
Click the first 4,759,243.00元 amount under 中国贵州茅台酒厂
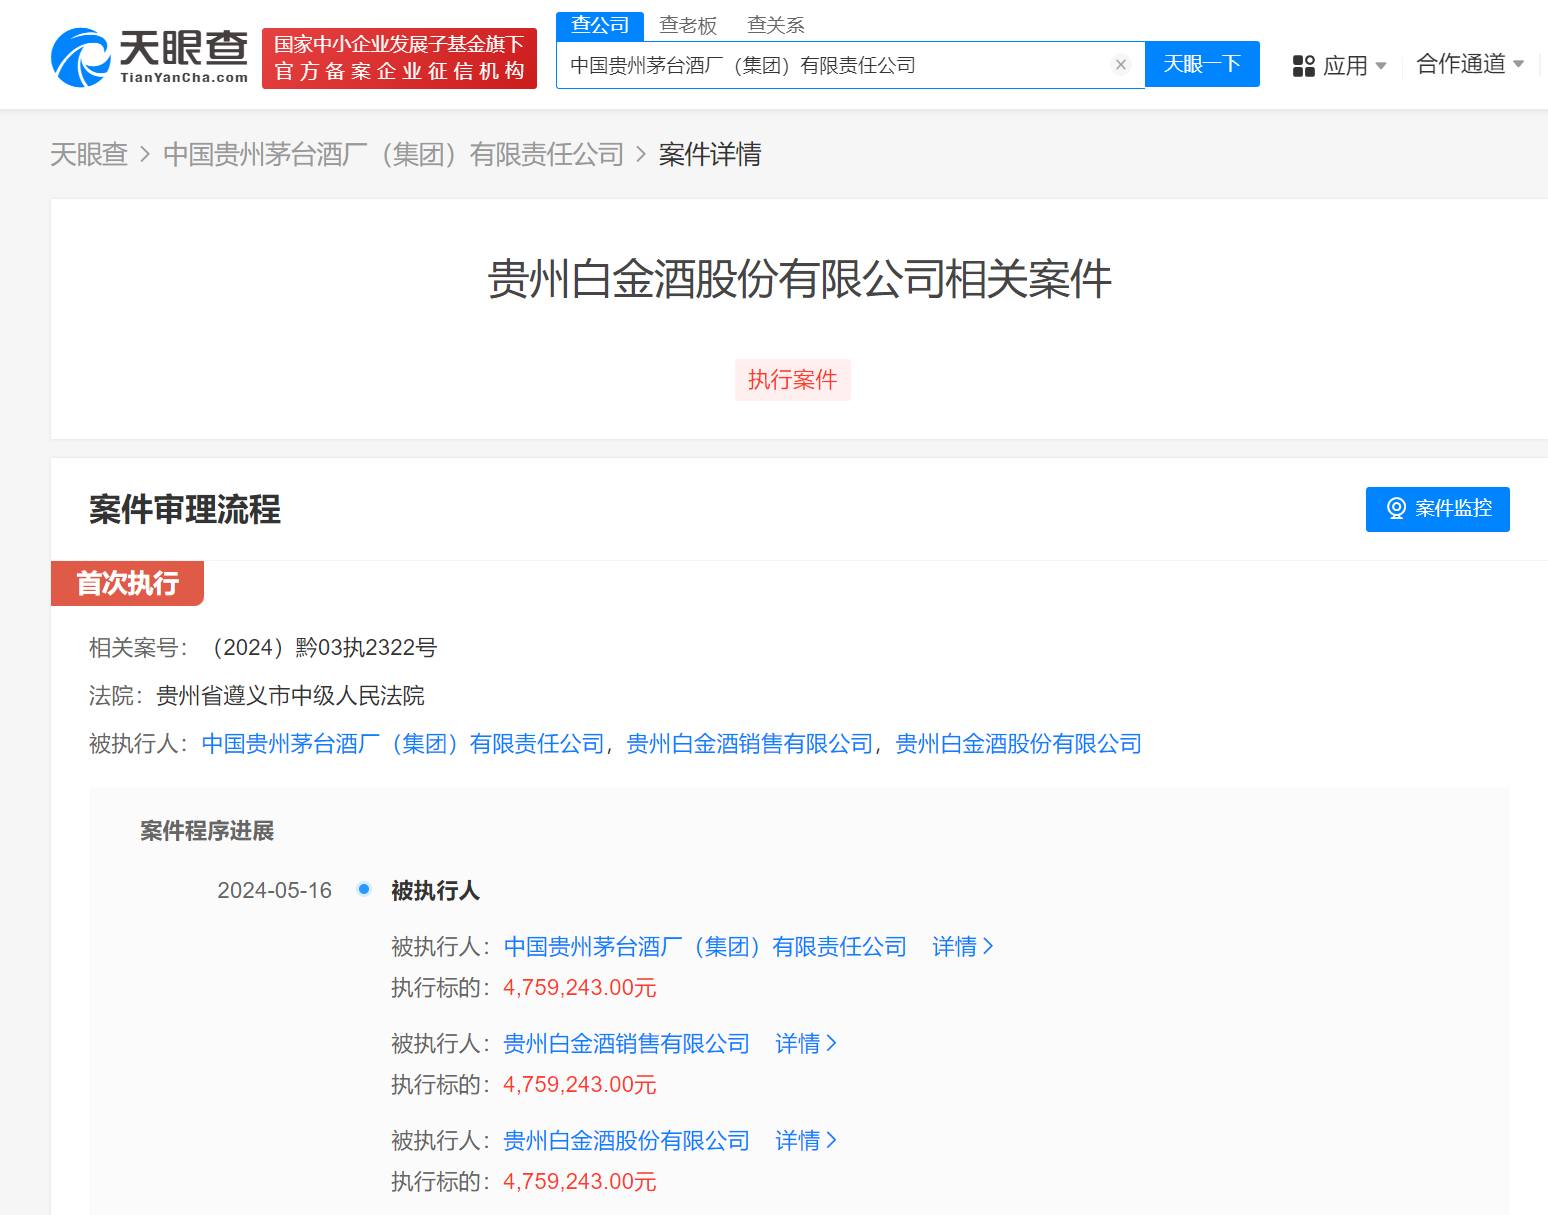coord(580,988)
